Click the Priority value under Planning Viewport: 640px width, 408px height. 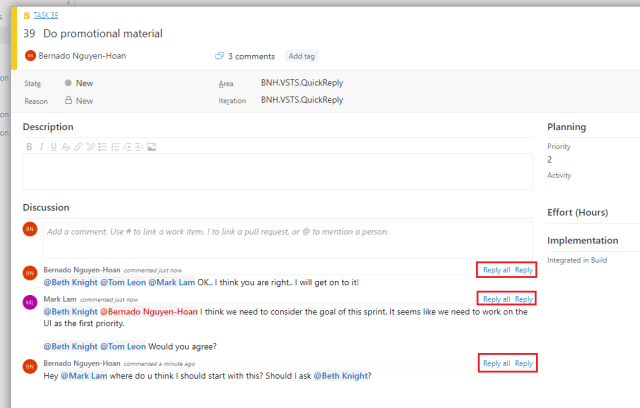pos(550,160)
